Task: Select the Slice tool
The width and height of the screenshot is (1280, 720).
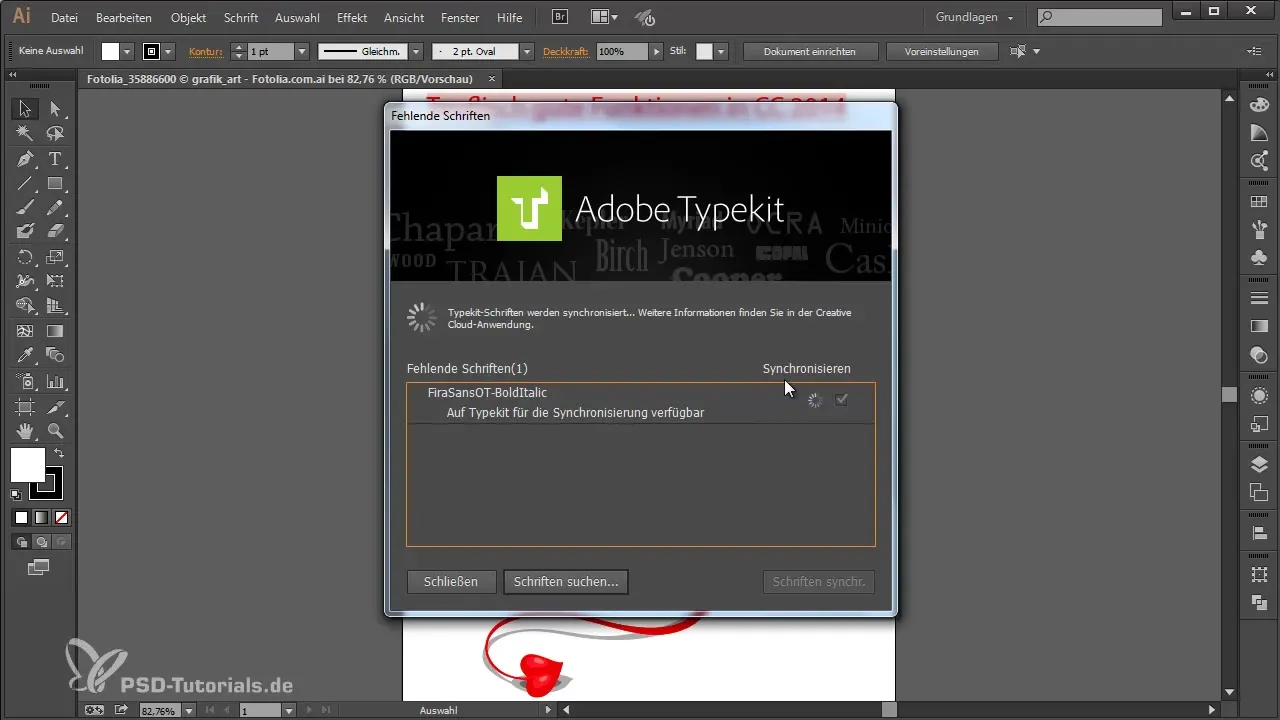Action: pos(55,407)
